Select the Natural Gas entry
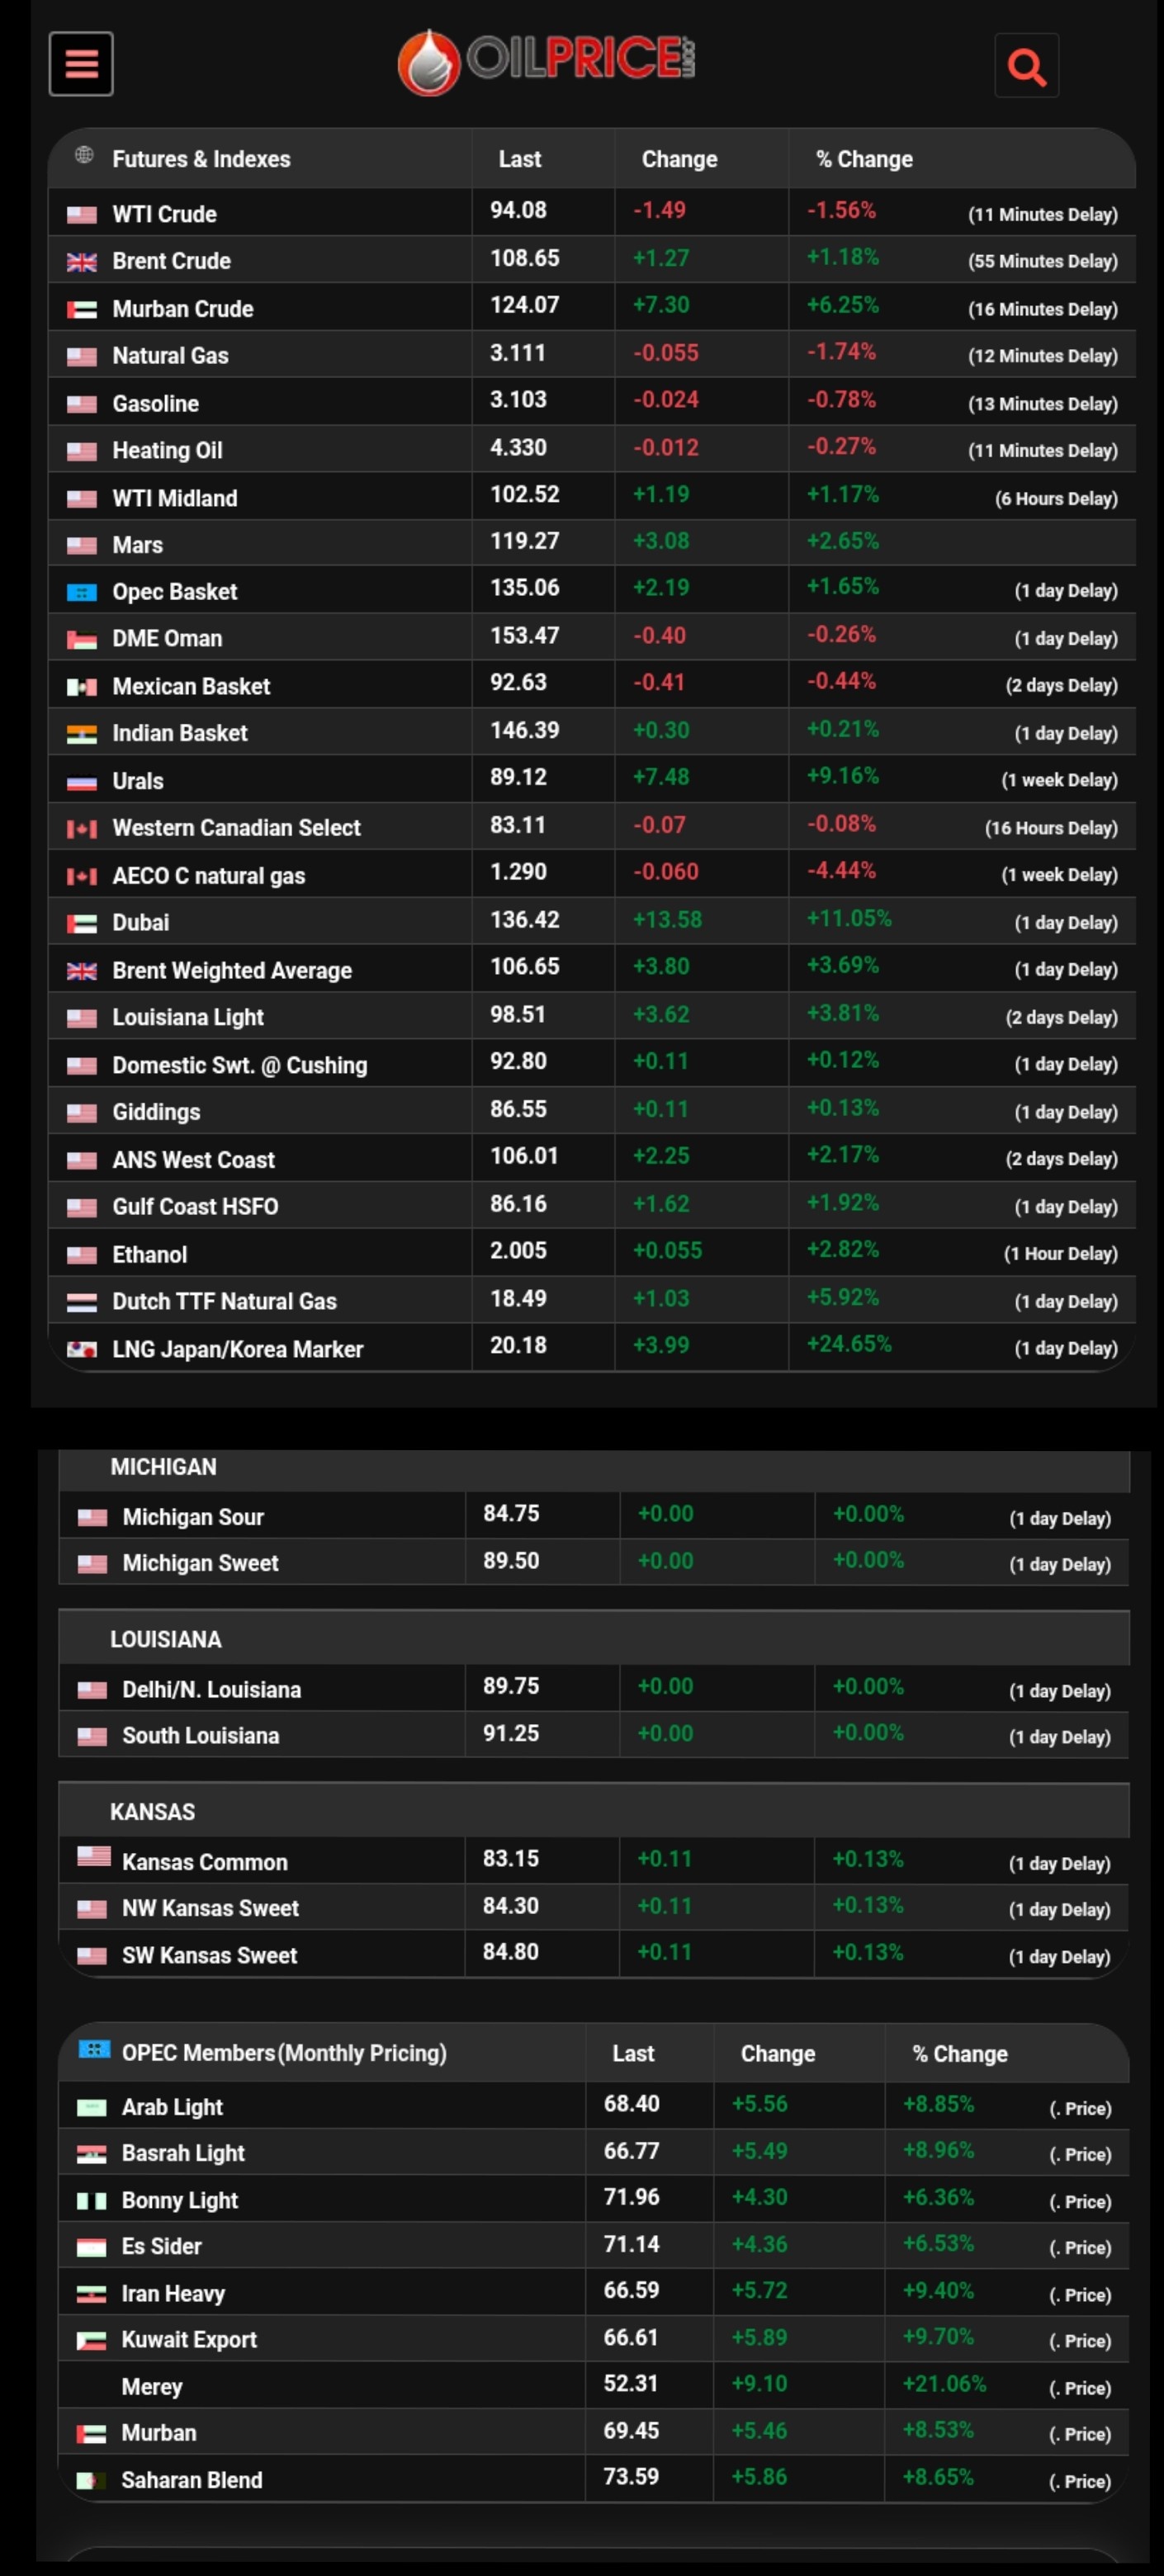This screenshot has width=1164, height=2576. [170, 356]
